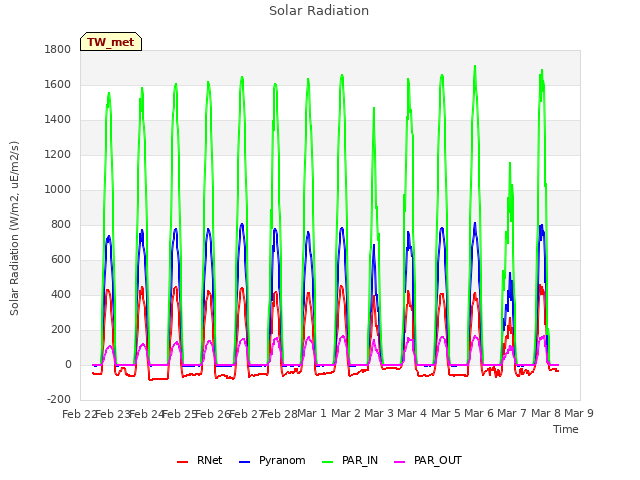Select the Solar Radiation chart title
Viewport: 640px width, 480px height.
(319, 11)
